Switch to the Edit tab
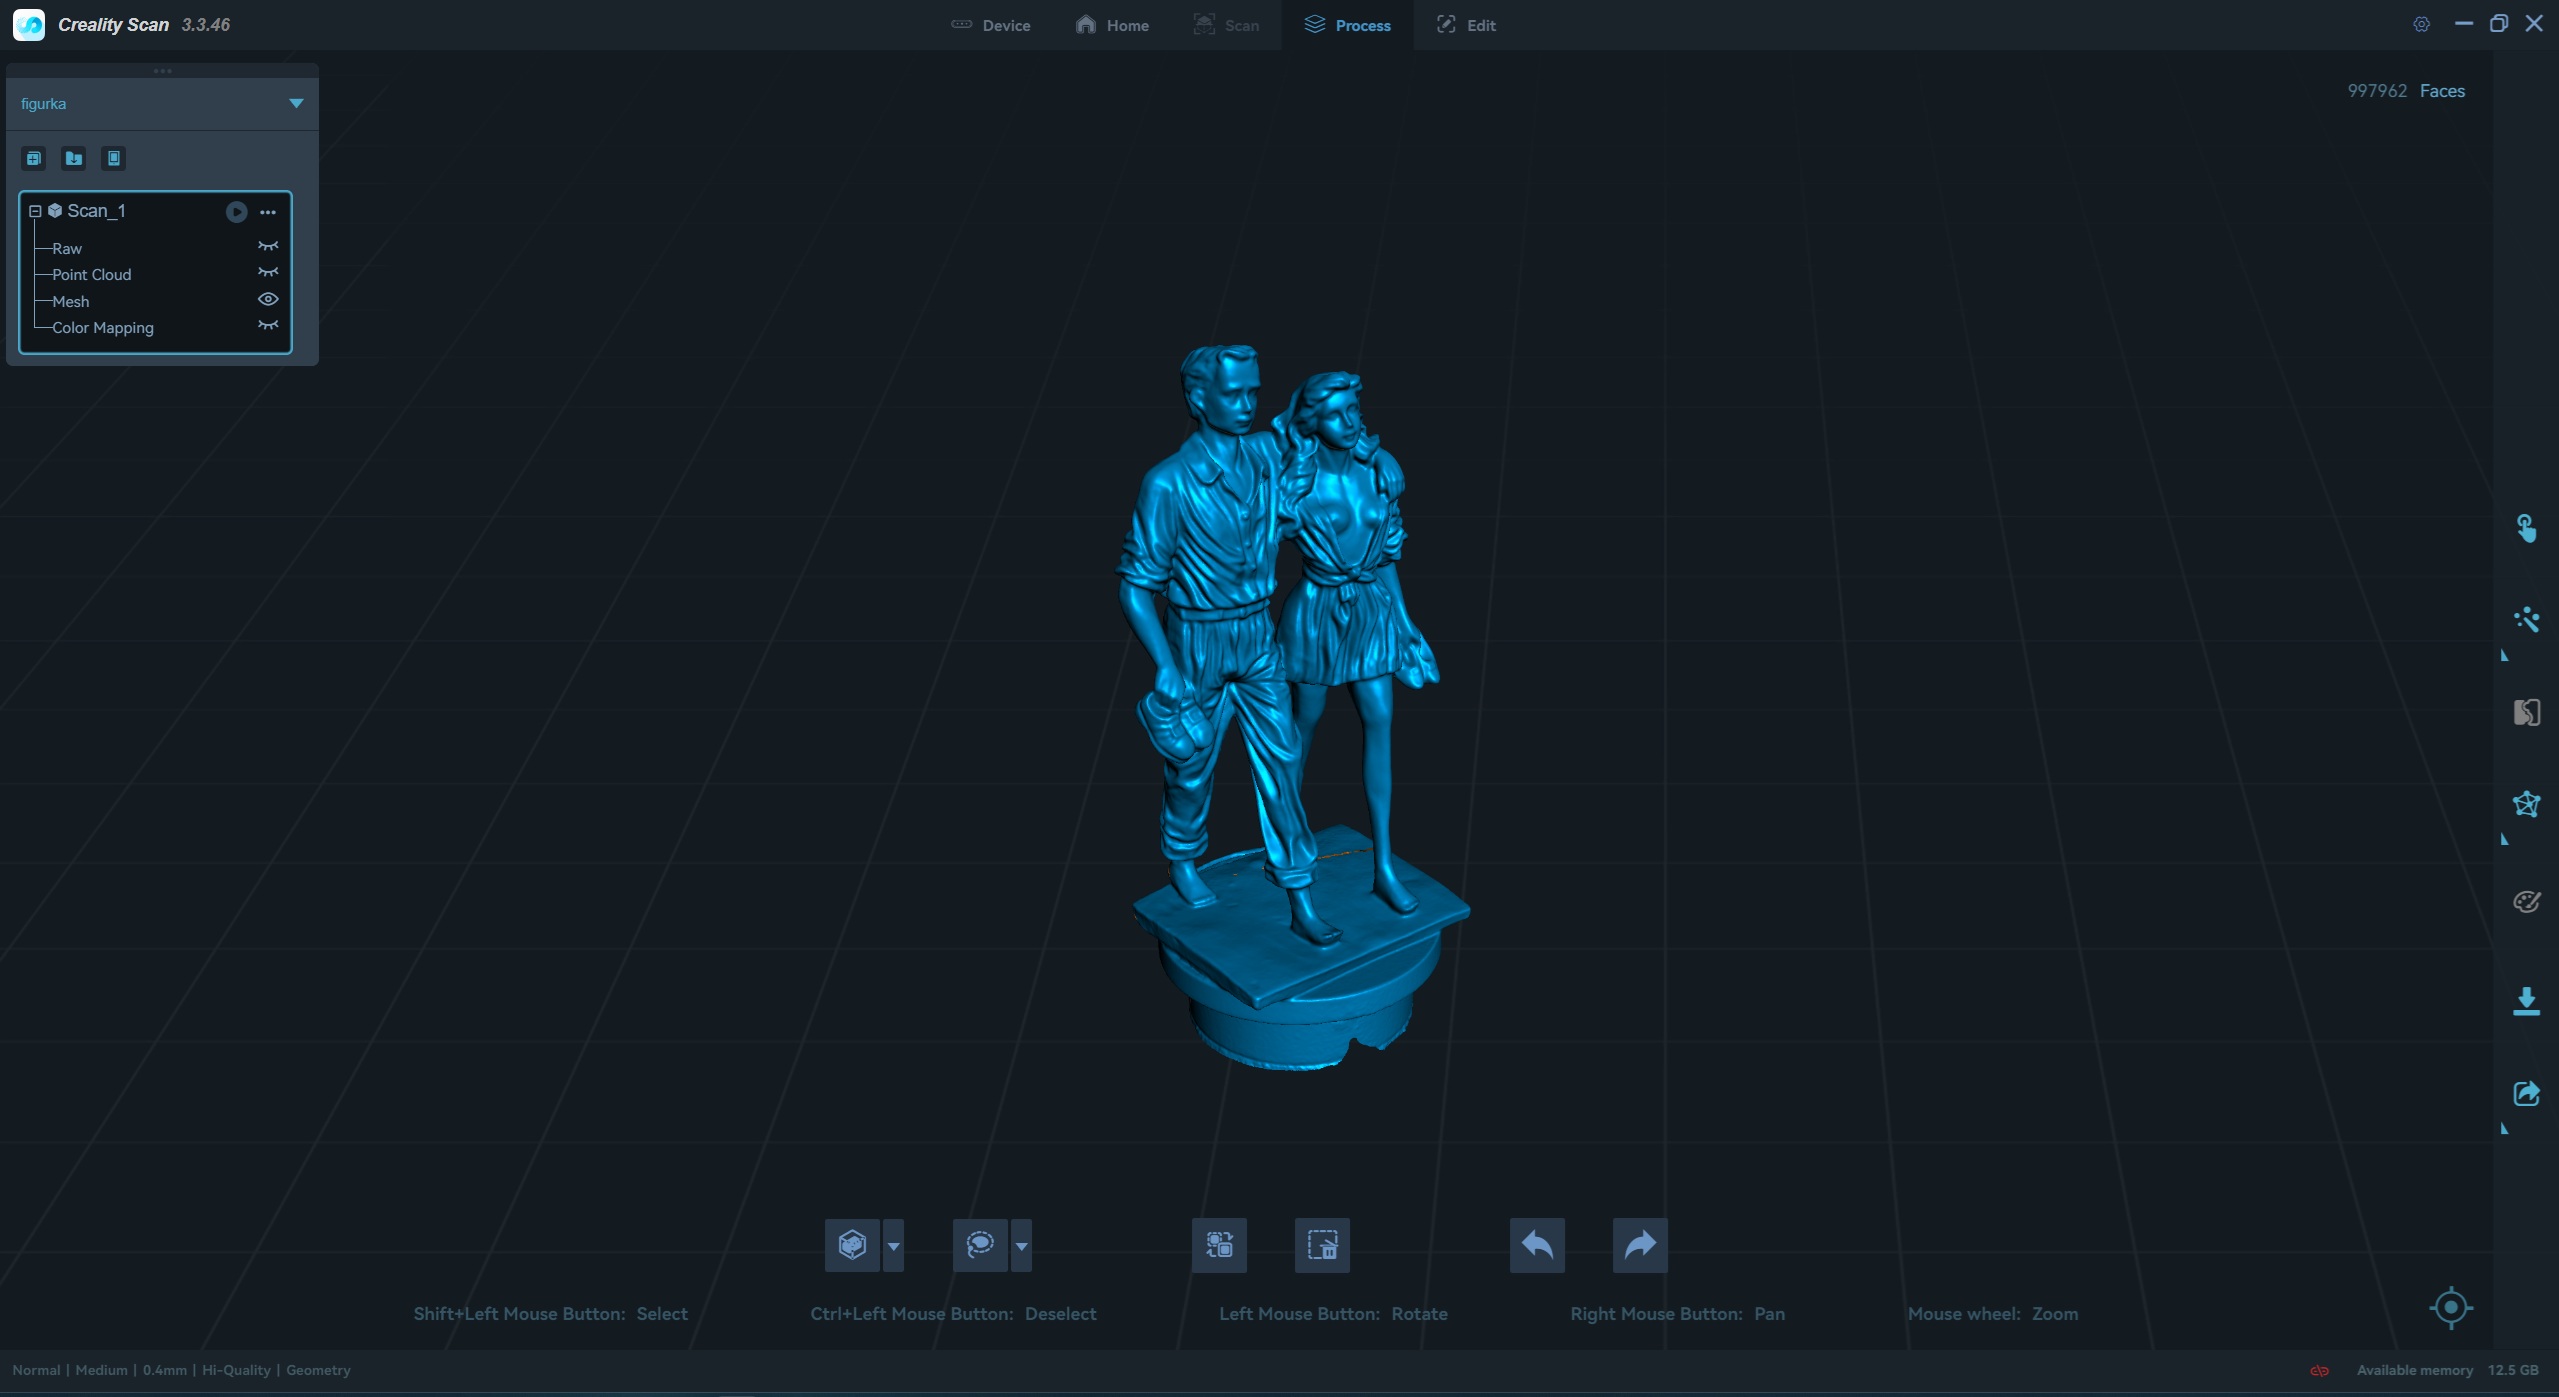This screenshot has height=1397, width=2559. [1466, 25]
